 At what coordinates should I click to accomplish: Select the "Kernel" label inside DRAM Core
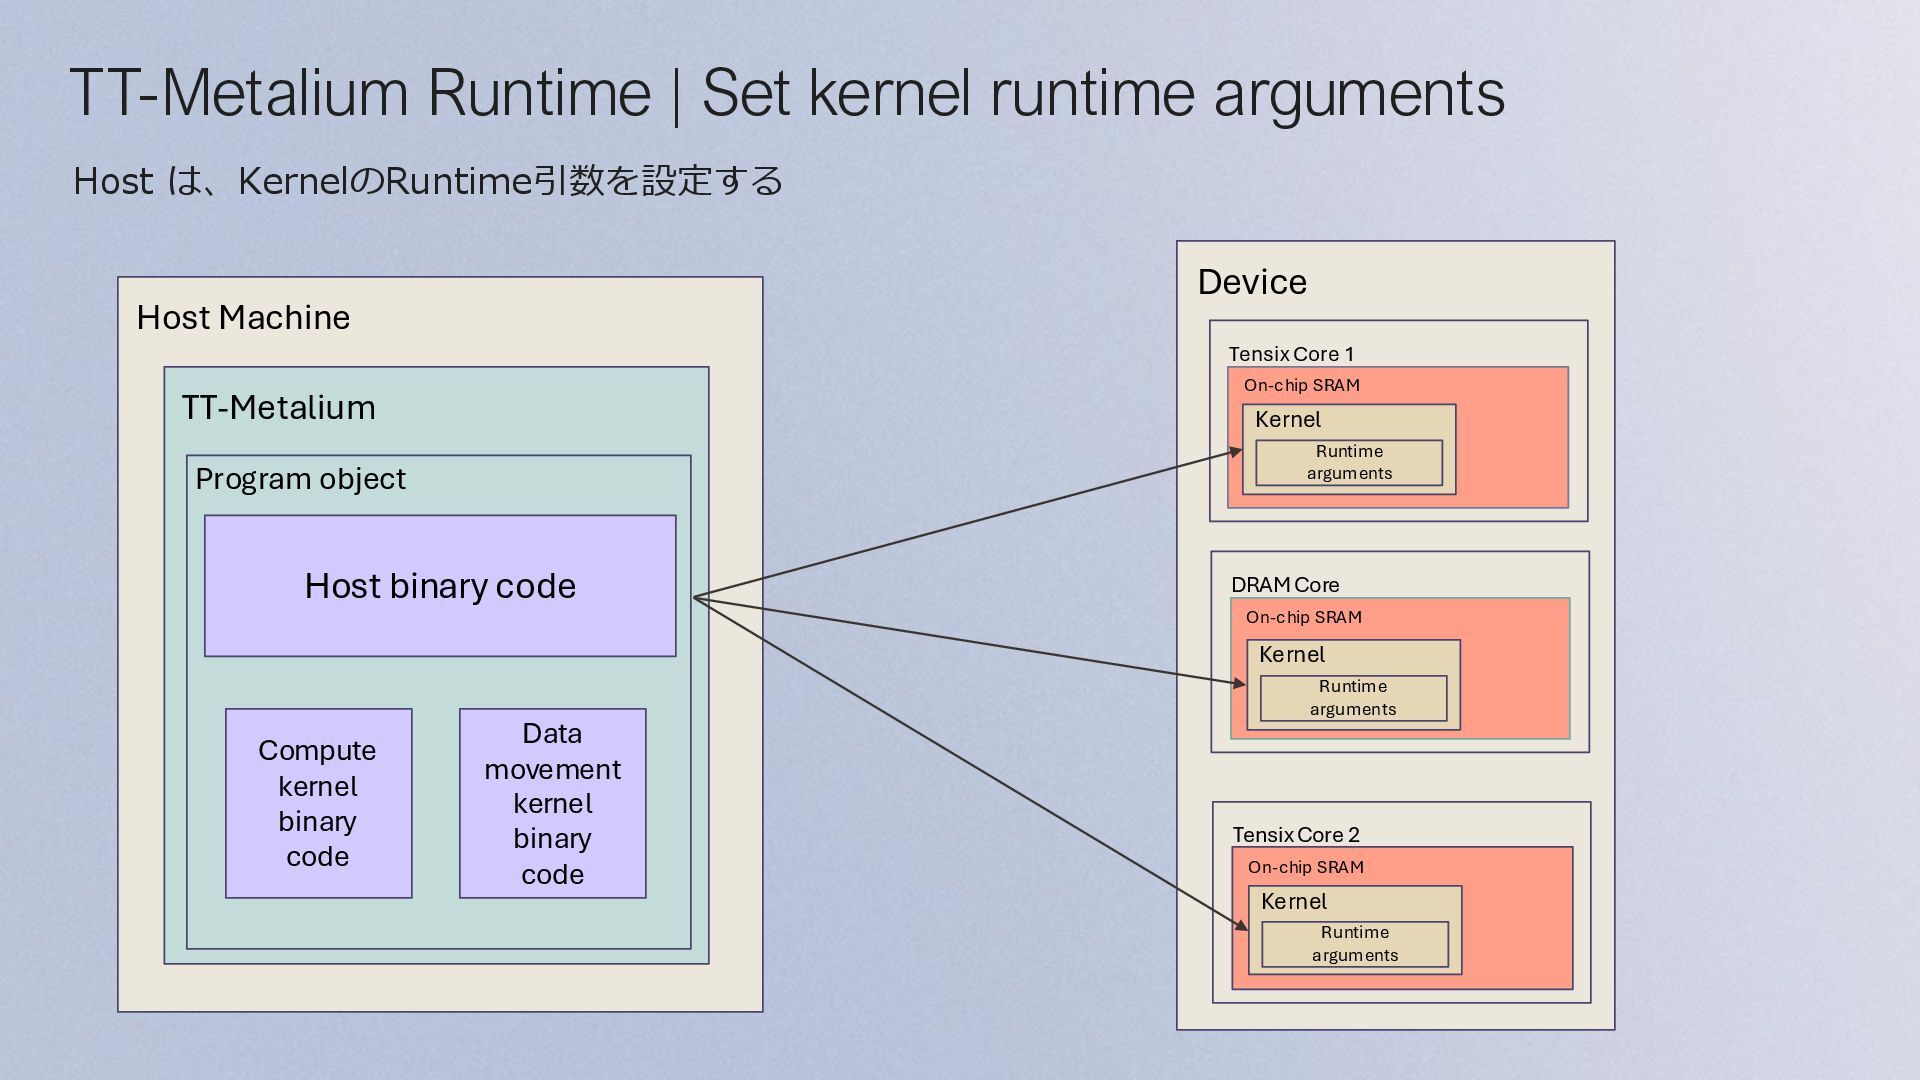pyautogui.click(x=1292, y=655)
